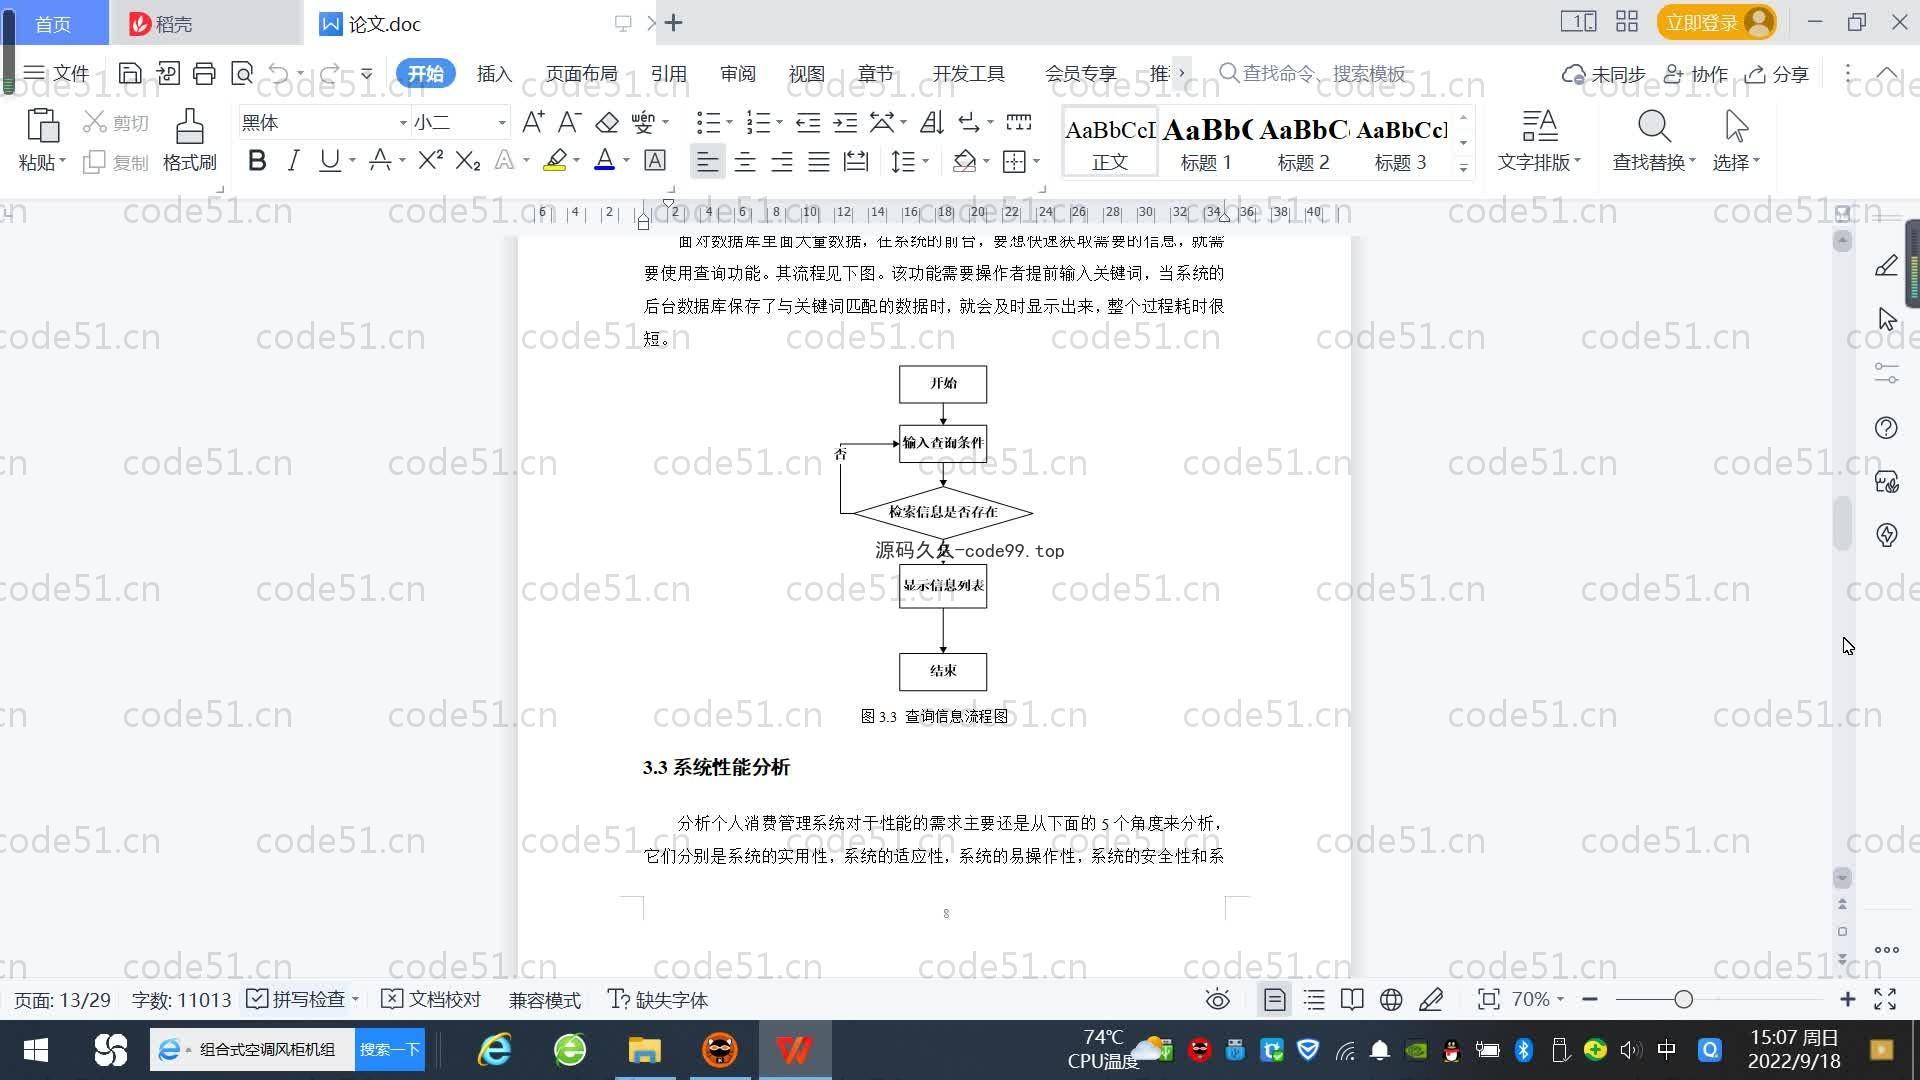The image size is (1920, 1080).
Task: Apply the 标题 1 heading style
Action: 1206,143
